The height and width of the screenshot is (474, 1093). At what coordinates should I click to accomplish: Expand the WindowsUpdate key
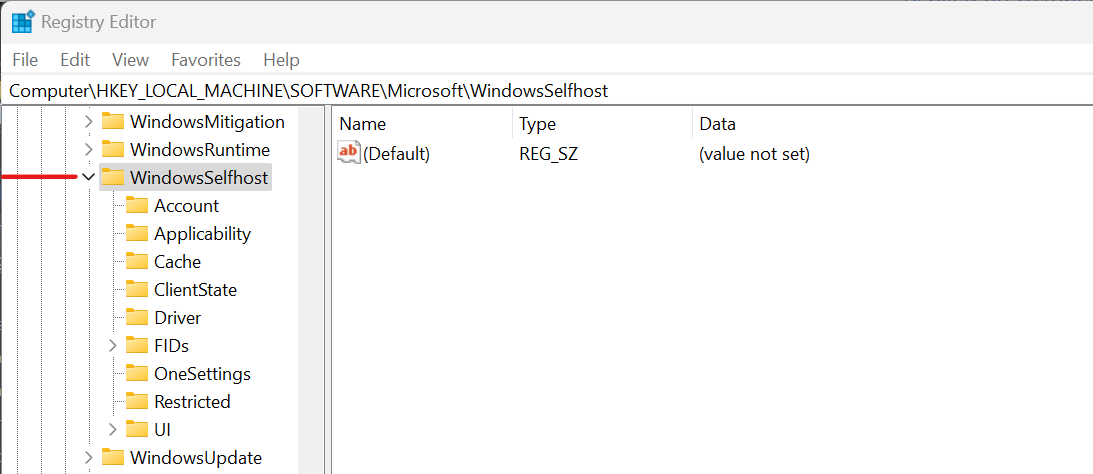pos(88,458)
